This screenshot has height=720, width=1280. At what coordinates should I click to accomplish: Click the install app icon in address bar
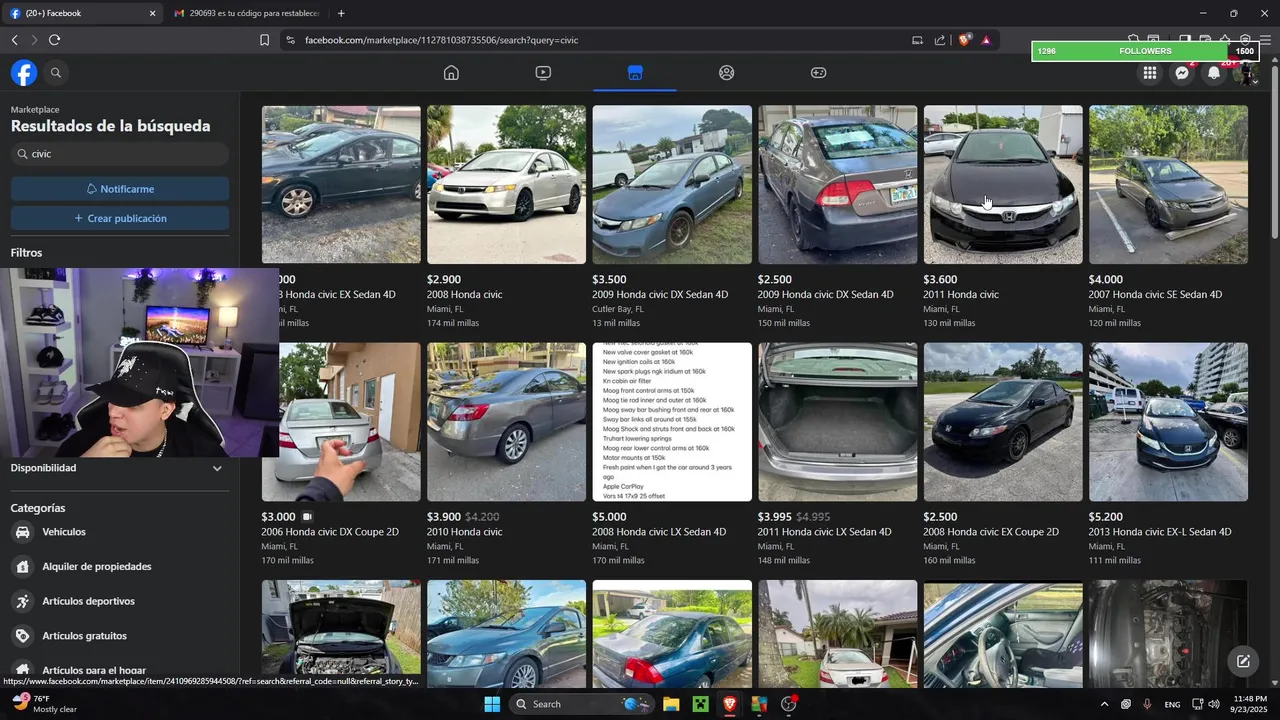(x=917, y=40)
